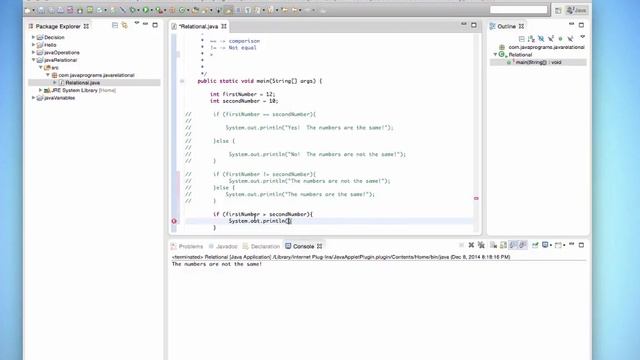
Task: Collapse the src folder
Action: click(41, 67)
